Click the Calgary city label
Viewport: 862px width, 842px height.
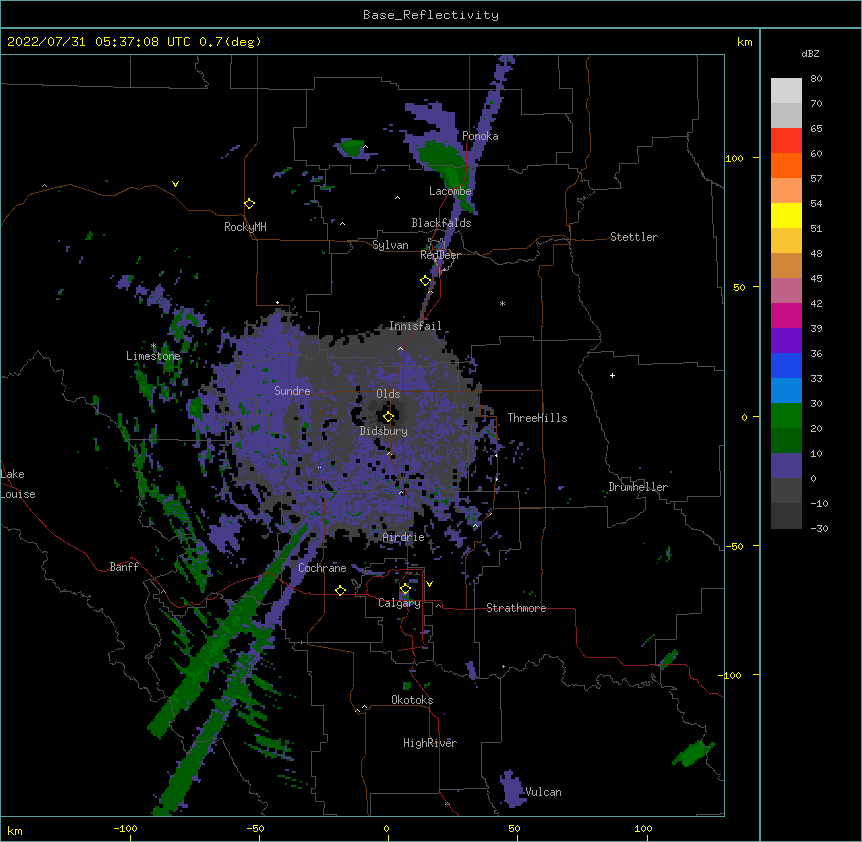tap(399, 603)
